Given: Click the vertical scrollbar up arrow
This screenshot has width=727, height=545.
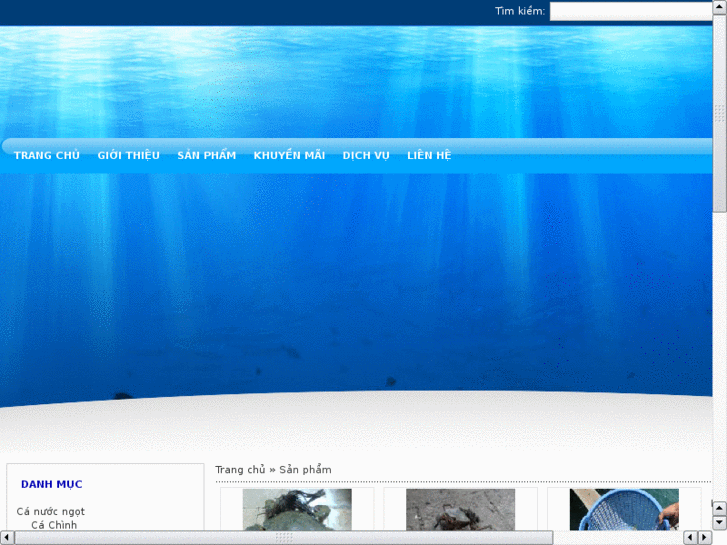Looking at the screenshot, I should [x=720, y=7].
